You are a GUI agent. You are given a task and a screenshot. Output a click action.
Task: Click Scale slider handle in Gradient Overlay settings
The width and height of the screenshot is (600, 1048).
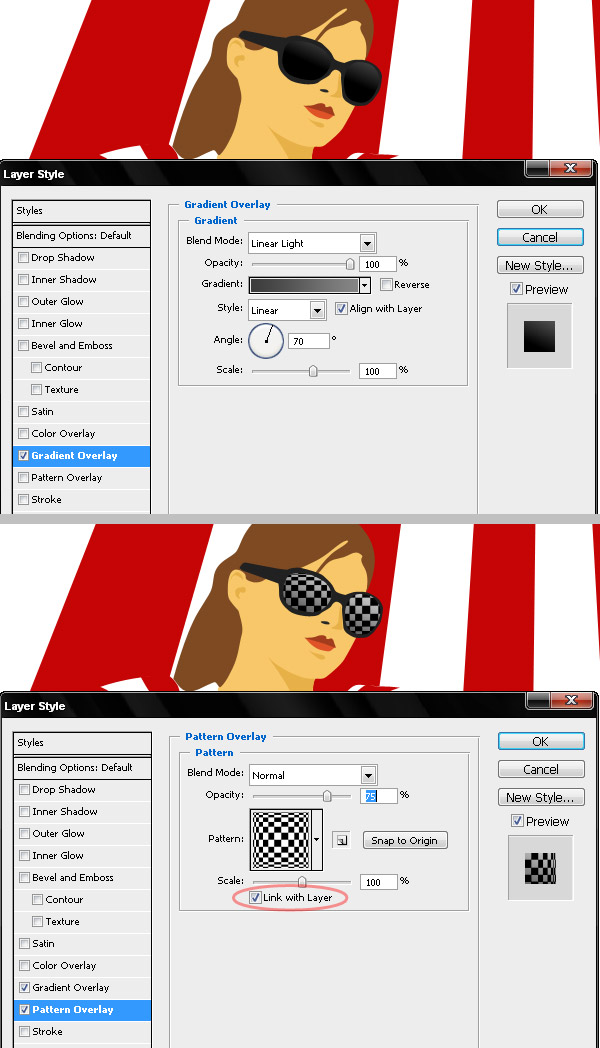(313, 371)
